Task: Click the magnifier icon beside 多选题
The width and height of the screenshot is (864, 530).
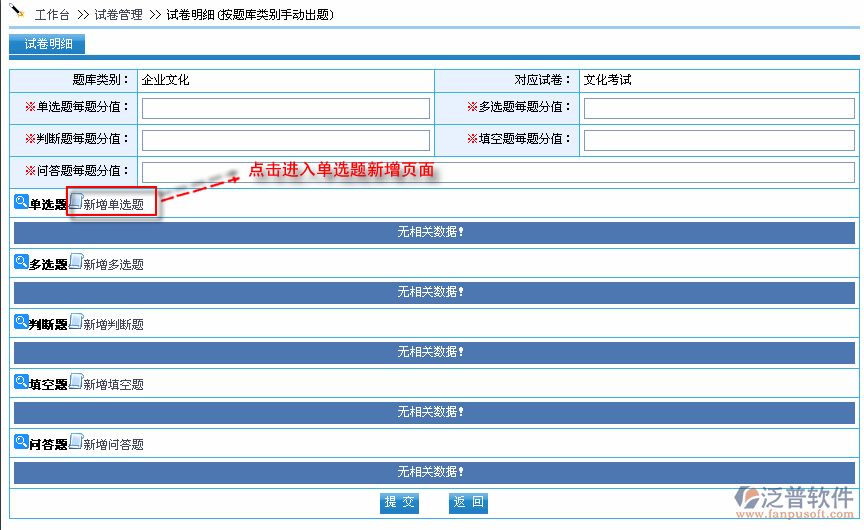Action: tap(21, 262)
